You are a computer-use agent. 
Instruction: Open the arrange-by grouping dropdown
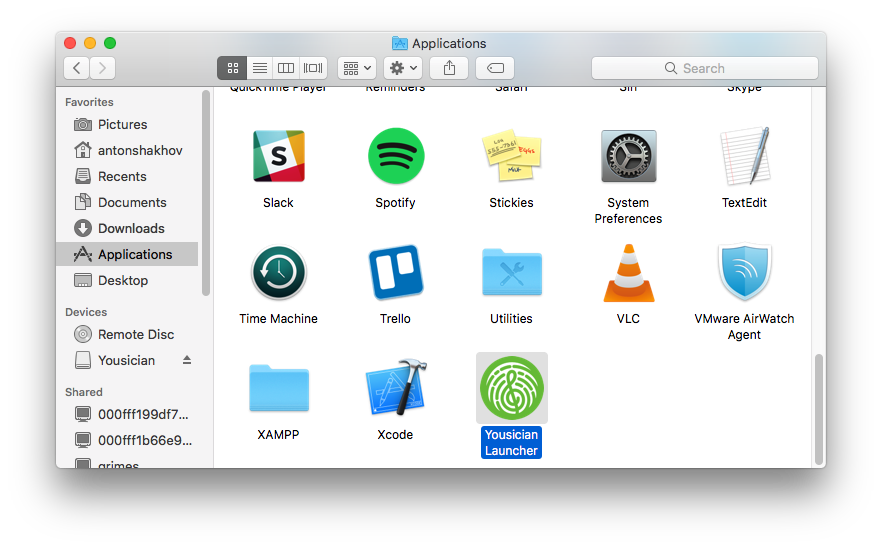click(x=356, y=68)
